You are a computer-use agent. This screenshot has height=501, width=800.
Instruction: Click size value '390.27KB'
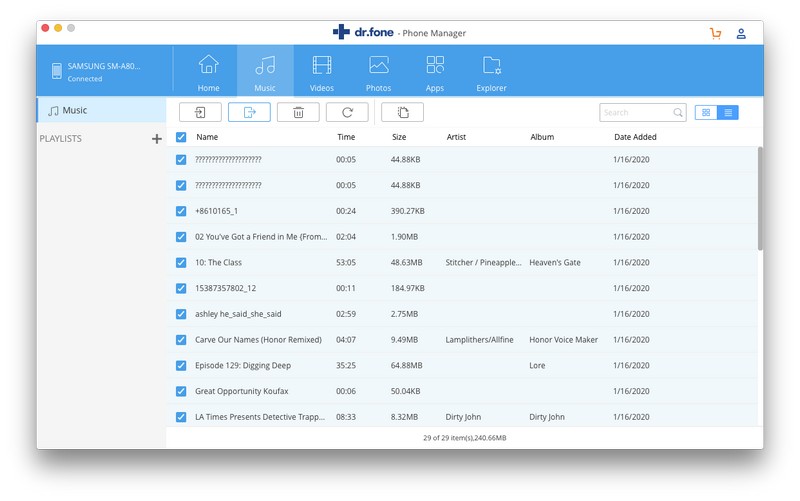click(x=407, y=211)
